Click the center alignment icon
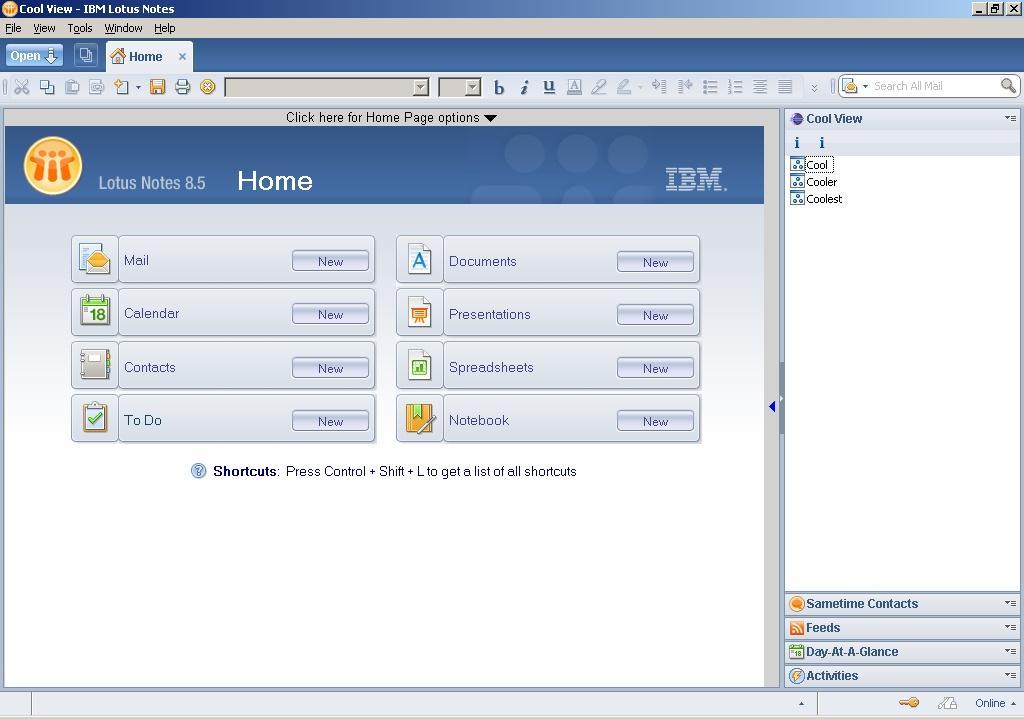This screenshot has height=719, width=1024. (760, 87)
